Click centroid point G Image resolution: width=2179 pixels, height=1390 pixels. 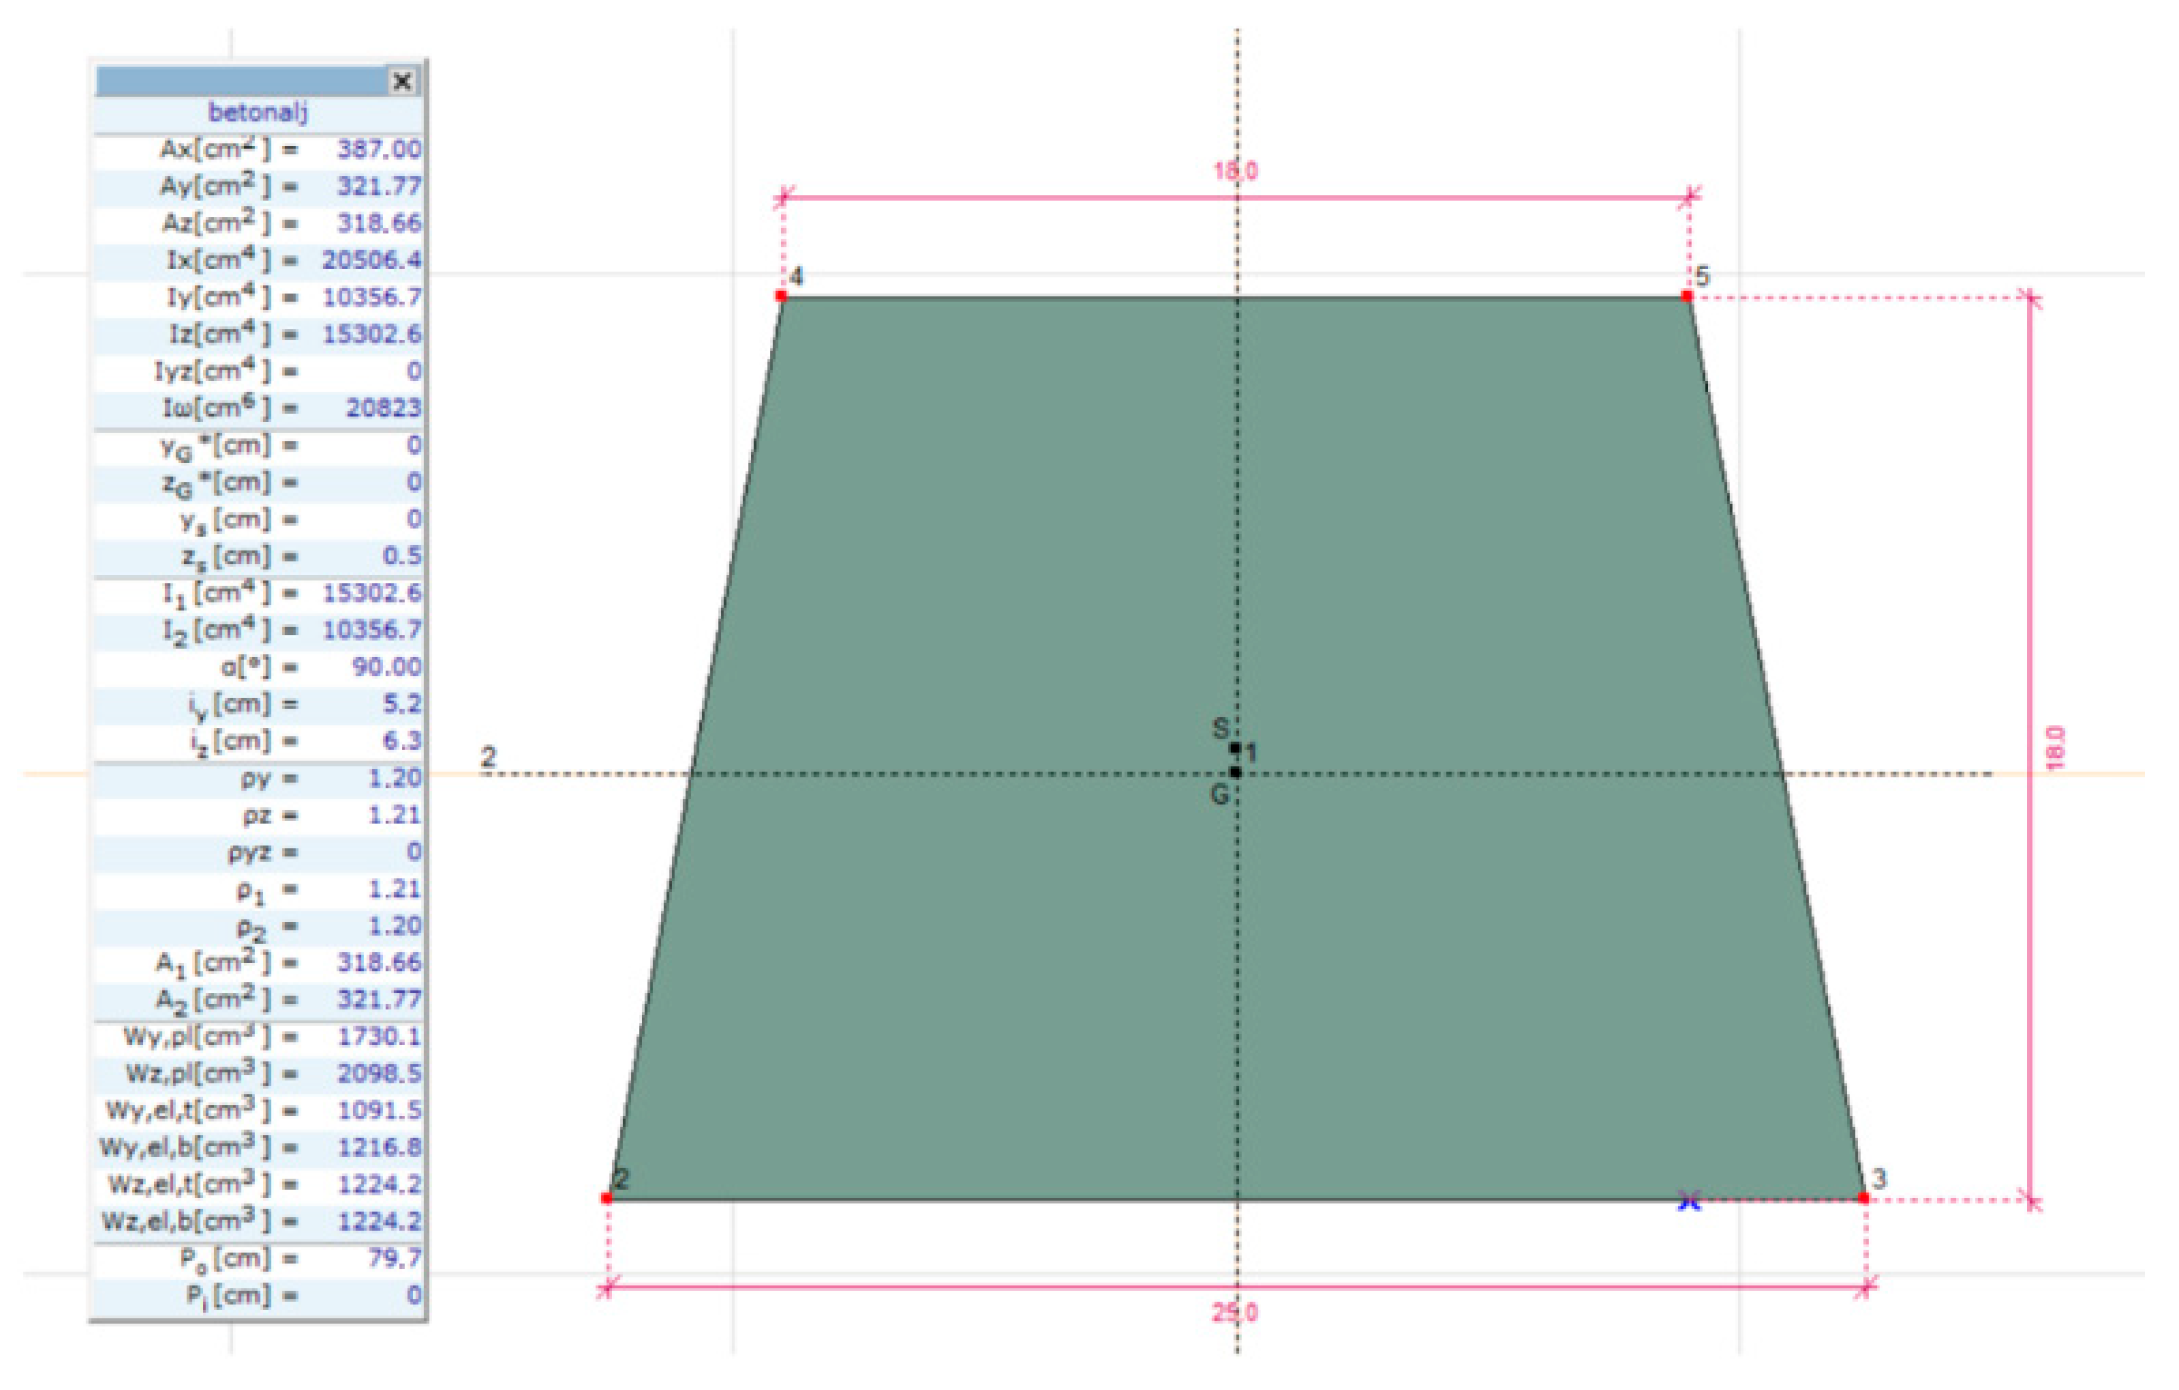[1236, 772]
